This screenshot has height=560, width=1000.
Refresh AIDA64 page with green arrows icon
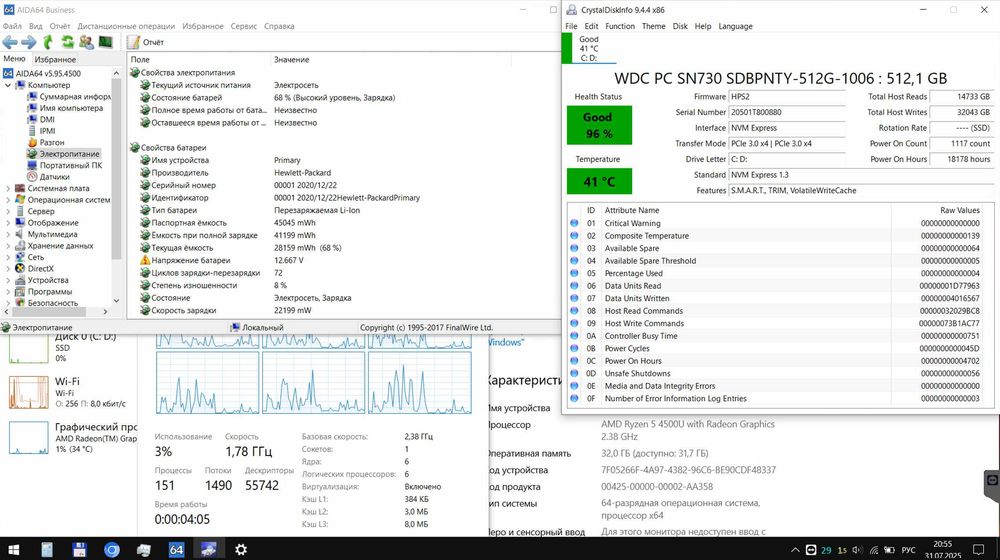tap(68, 42)
